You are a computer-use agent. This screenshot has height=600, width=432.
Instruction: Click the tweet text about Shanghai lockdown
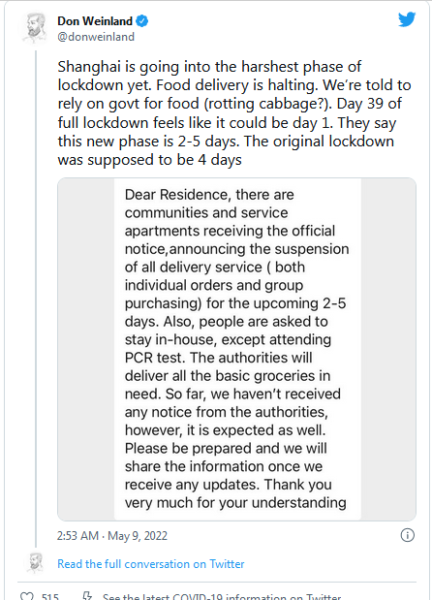[234, 113]
